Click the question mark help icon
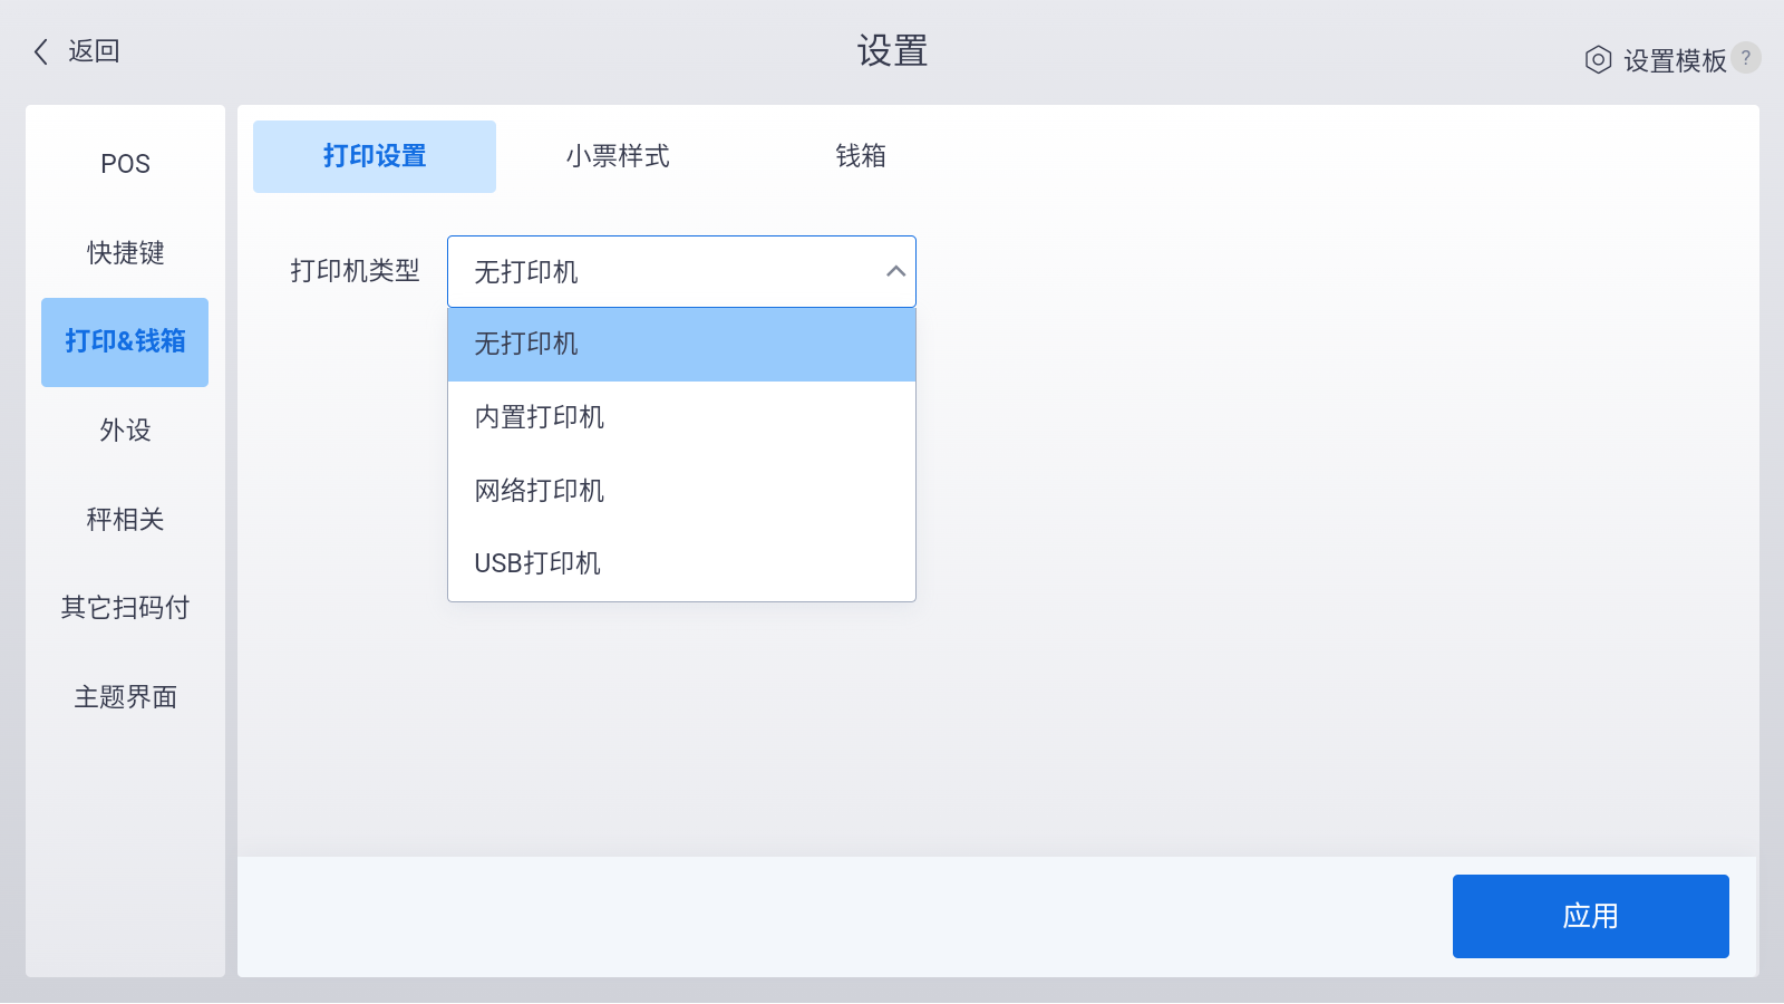Screen dimensions: 1784x1004 (1746, 58)
